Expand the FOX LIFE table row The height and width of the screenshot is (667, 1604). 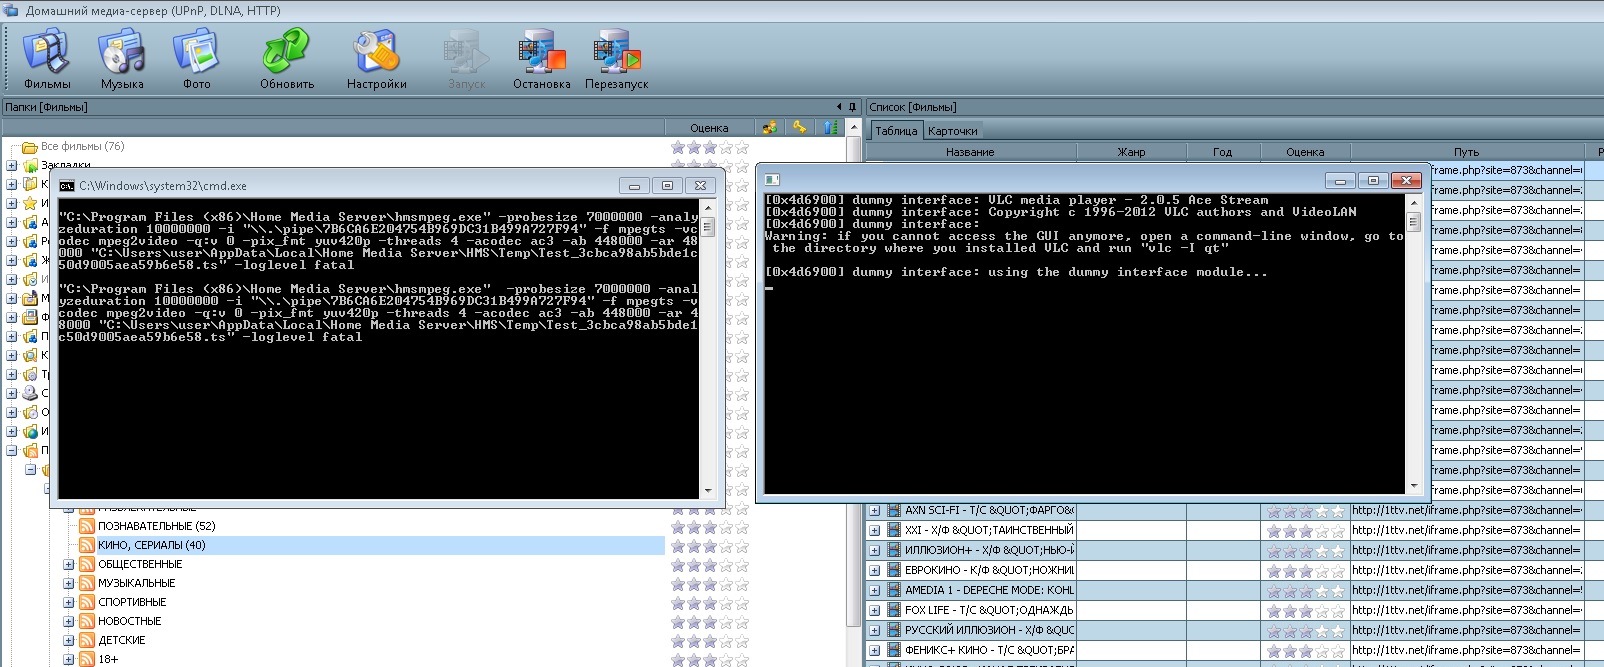pos(874,610)
